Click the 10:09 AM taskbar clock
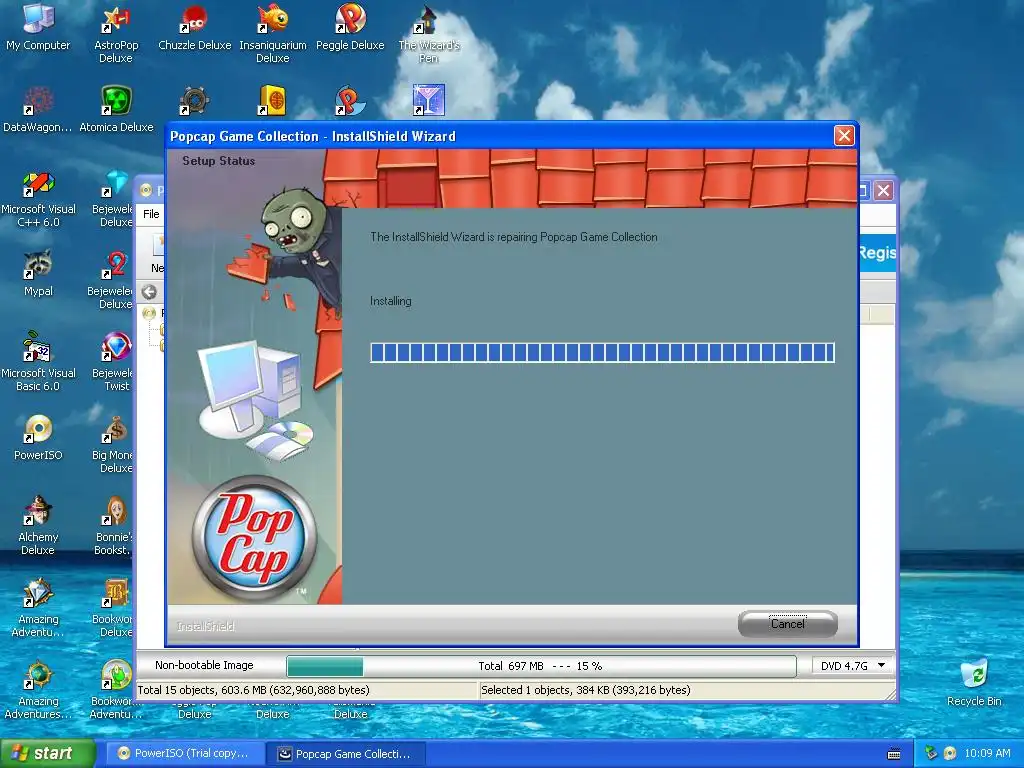The image size is (1024, 768). [987, 753]
